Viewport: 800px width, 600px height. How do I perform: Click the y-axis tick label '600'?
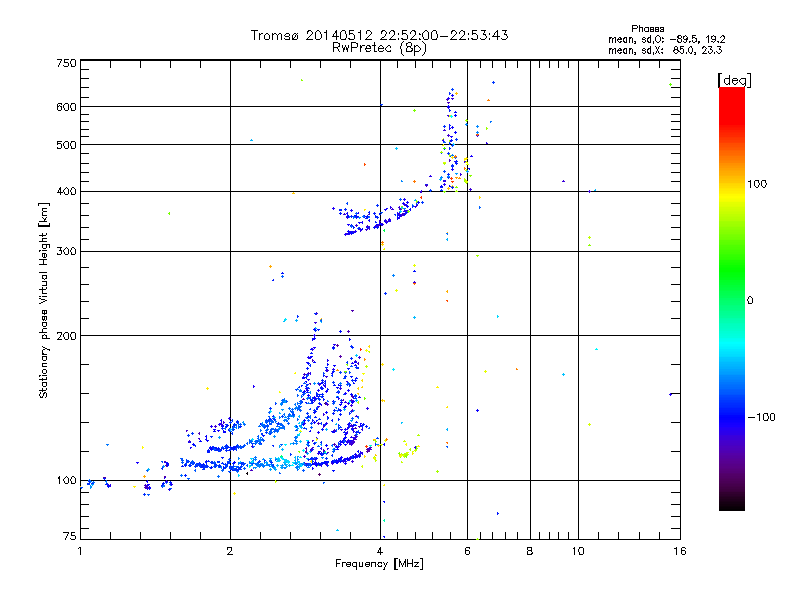(x=66, y=107)
